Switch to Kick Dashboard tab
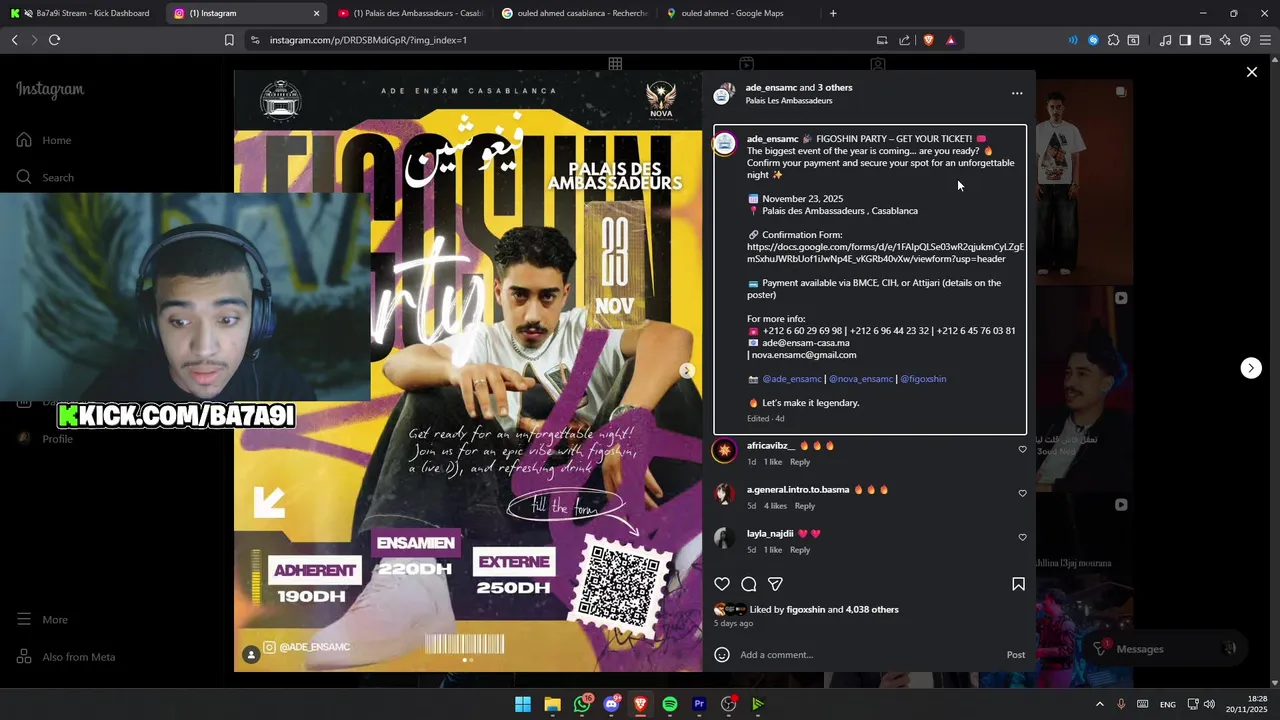 (x=80, y=13)
